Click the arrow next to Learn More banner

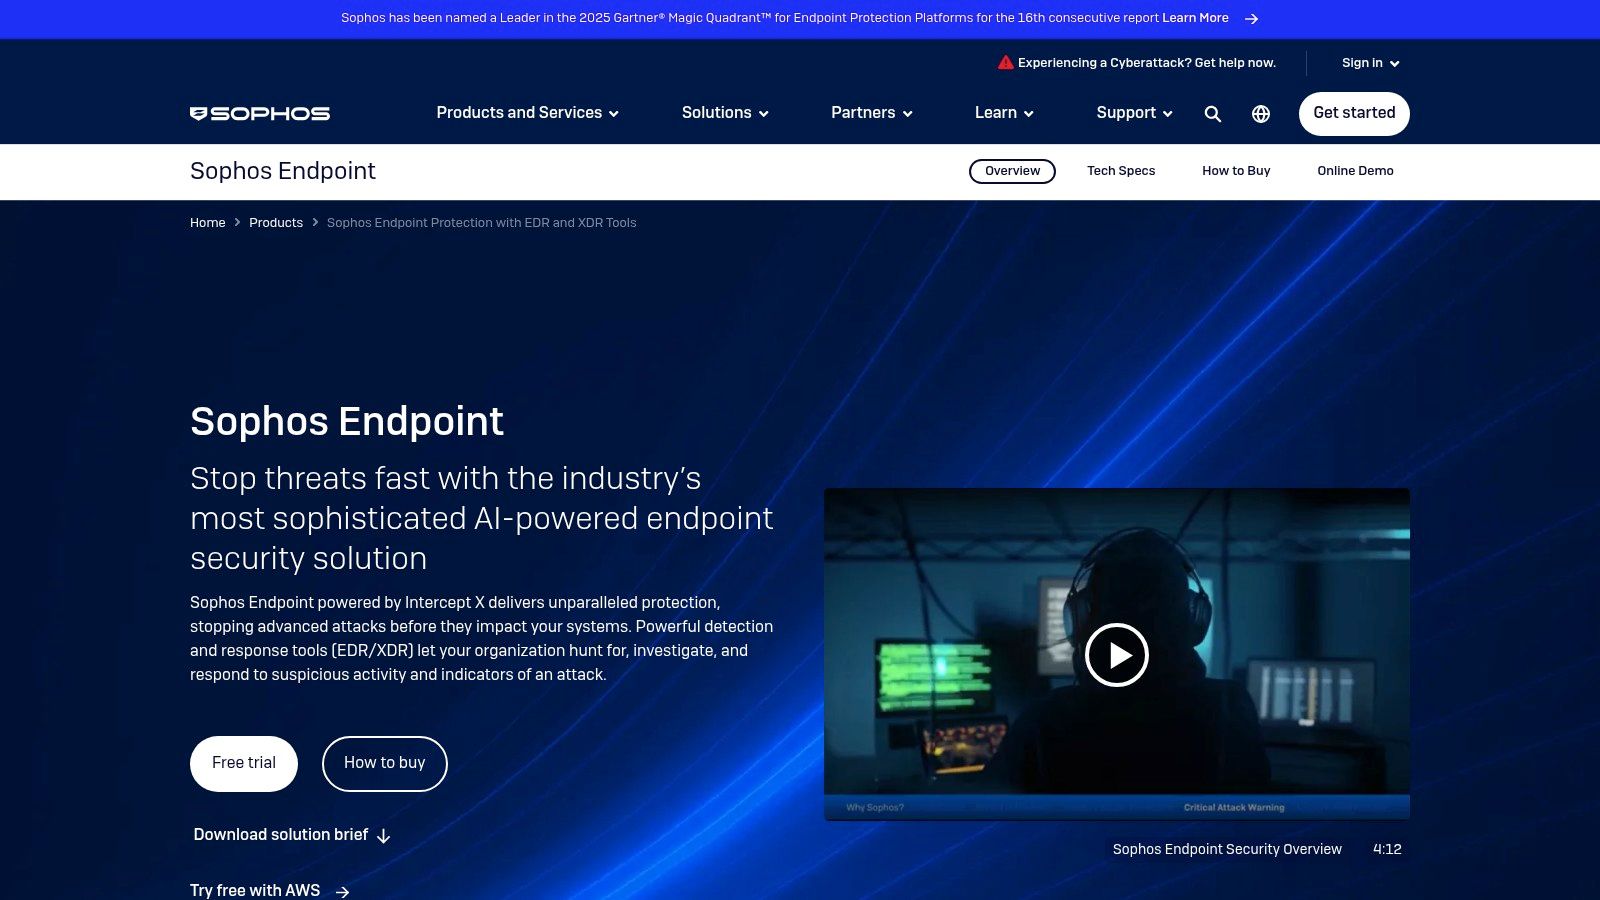1250,18
